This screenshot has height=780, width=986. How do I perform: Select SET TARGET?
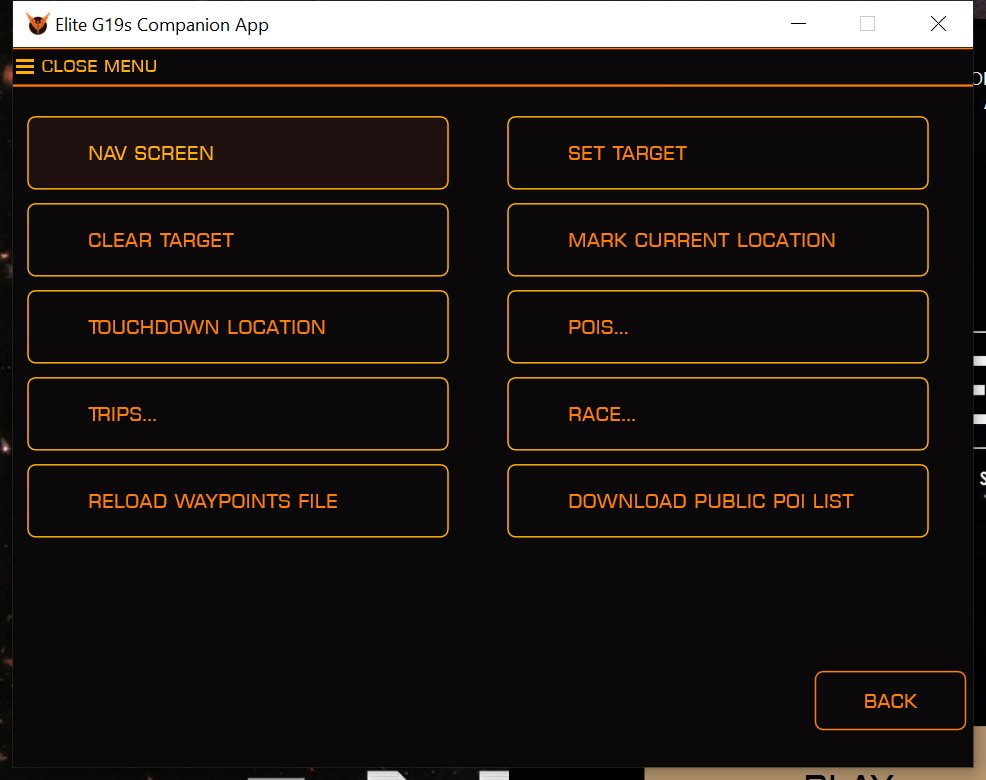[x=717, y=153]
